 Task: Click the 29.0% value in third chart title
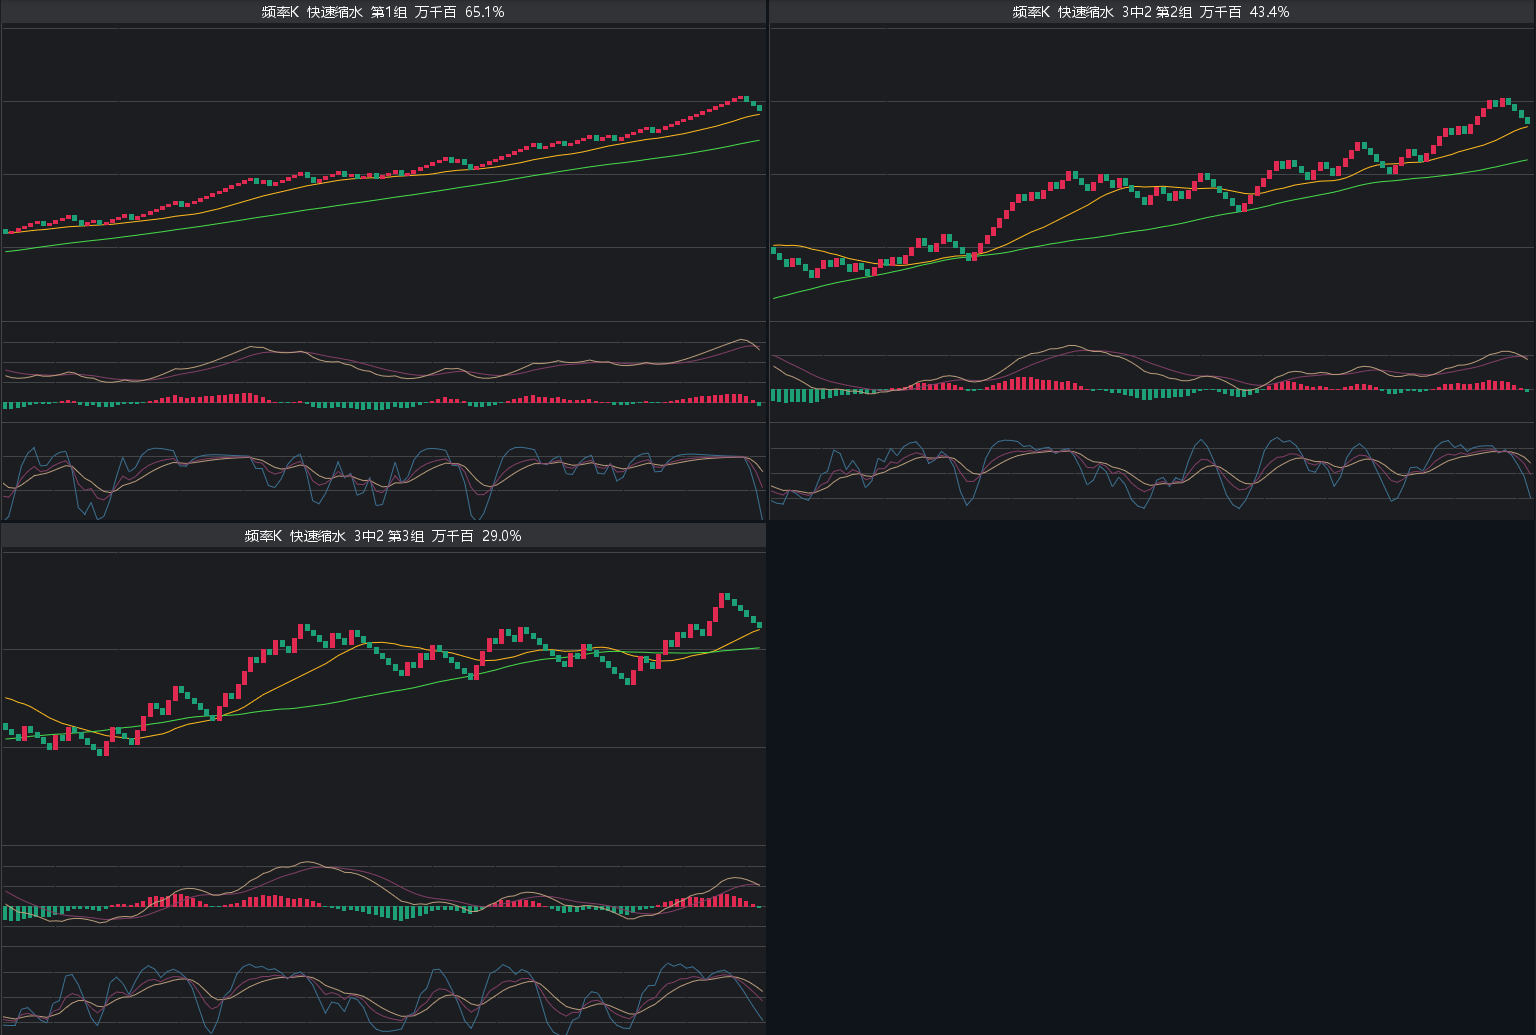[502, 536]
